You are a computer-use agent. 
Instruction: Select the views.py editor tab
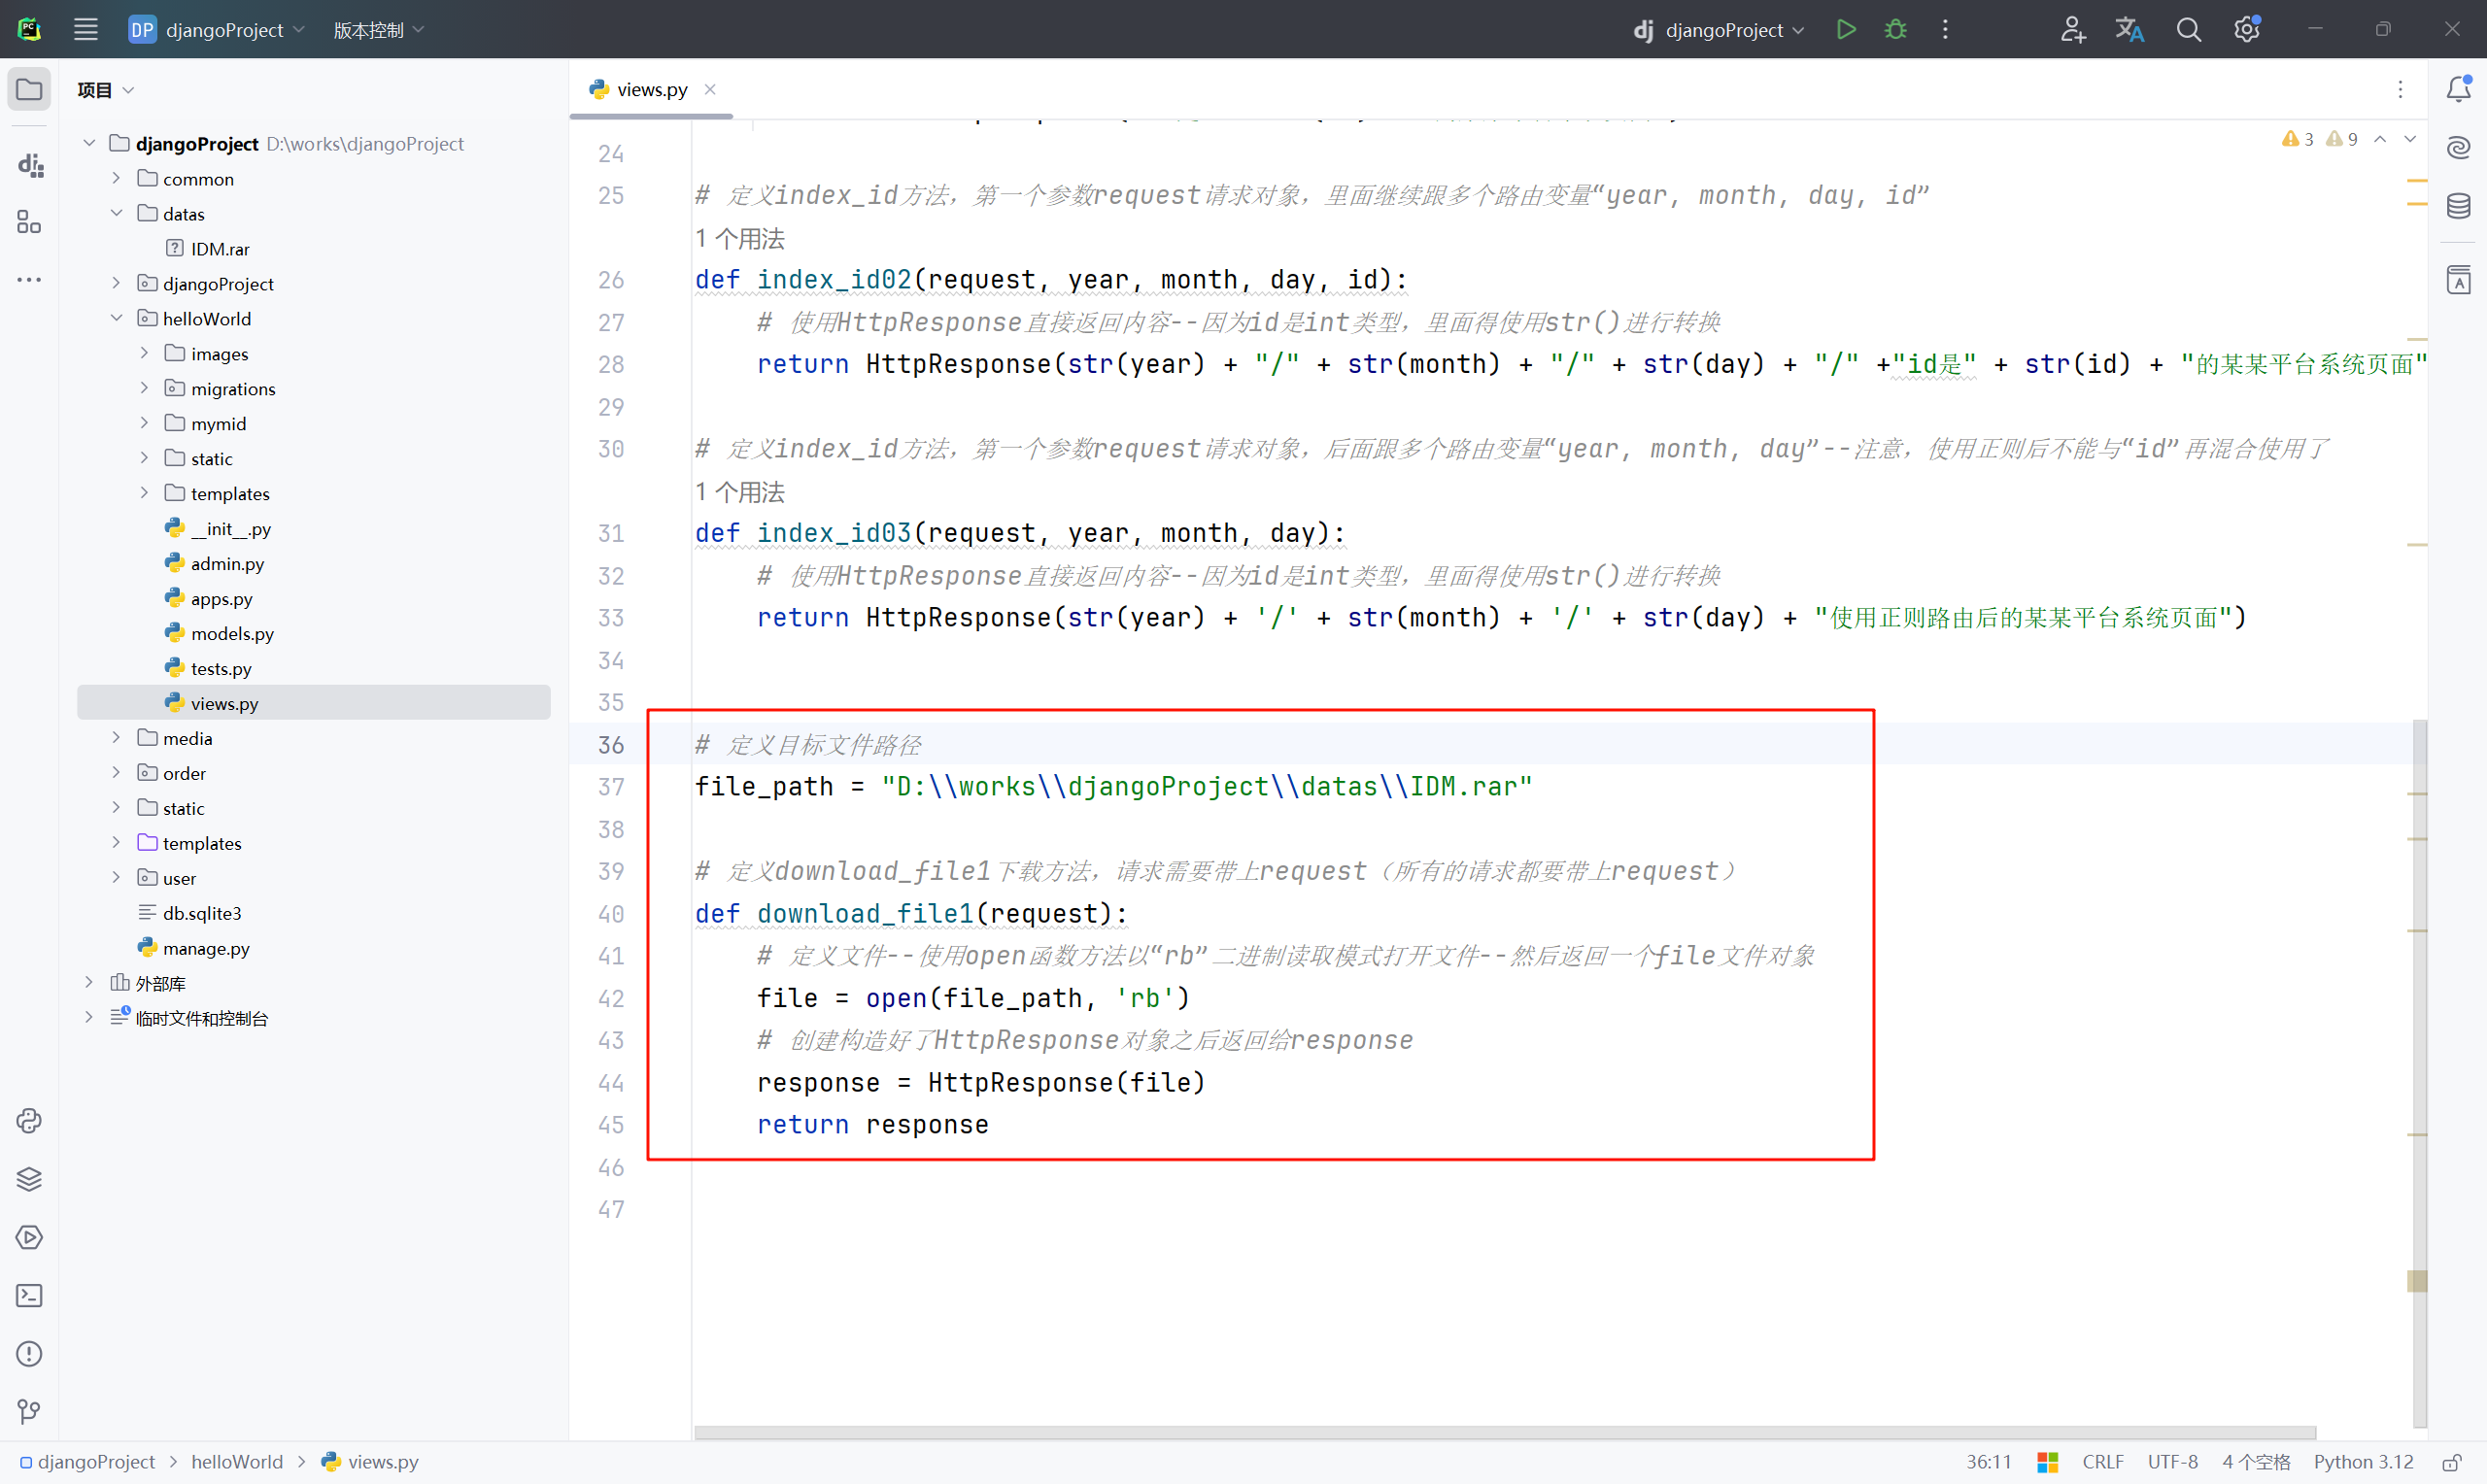[x=651, y=90]
